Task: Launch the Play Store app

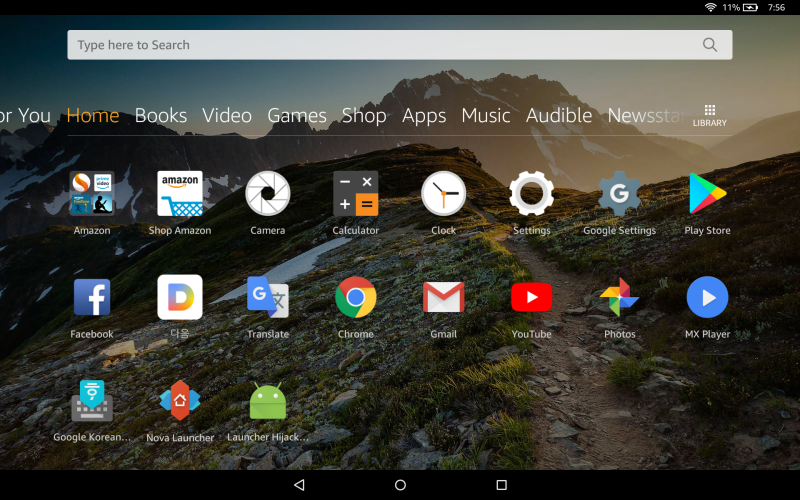Action: coord(707,194)
